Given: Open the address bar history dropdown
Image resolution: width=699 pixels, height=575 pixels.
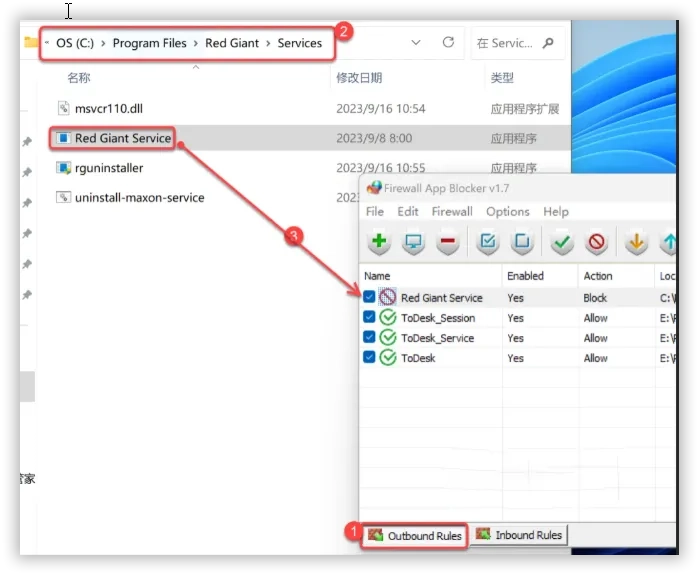Looking at the screenshot, I should 415,43.
